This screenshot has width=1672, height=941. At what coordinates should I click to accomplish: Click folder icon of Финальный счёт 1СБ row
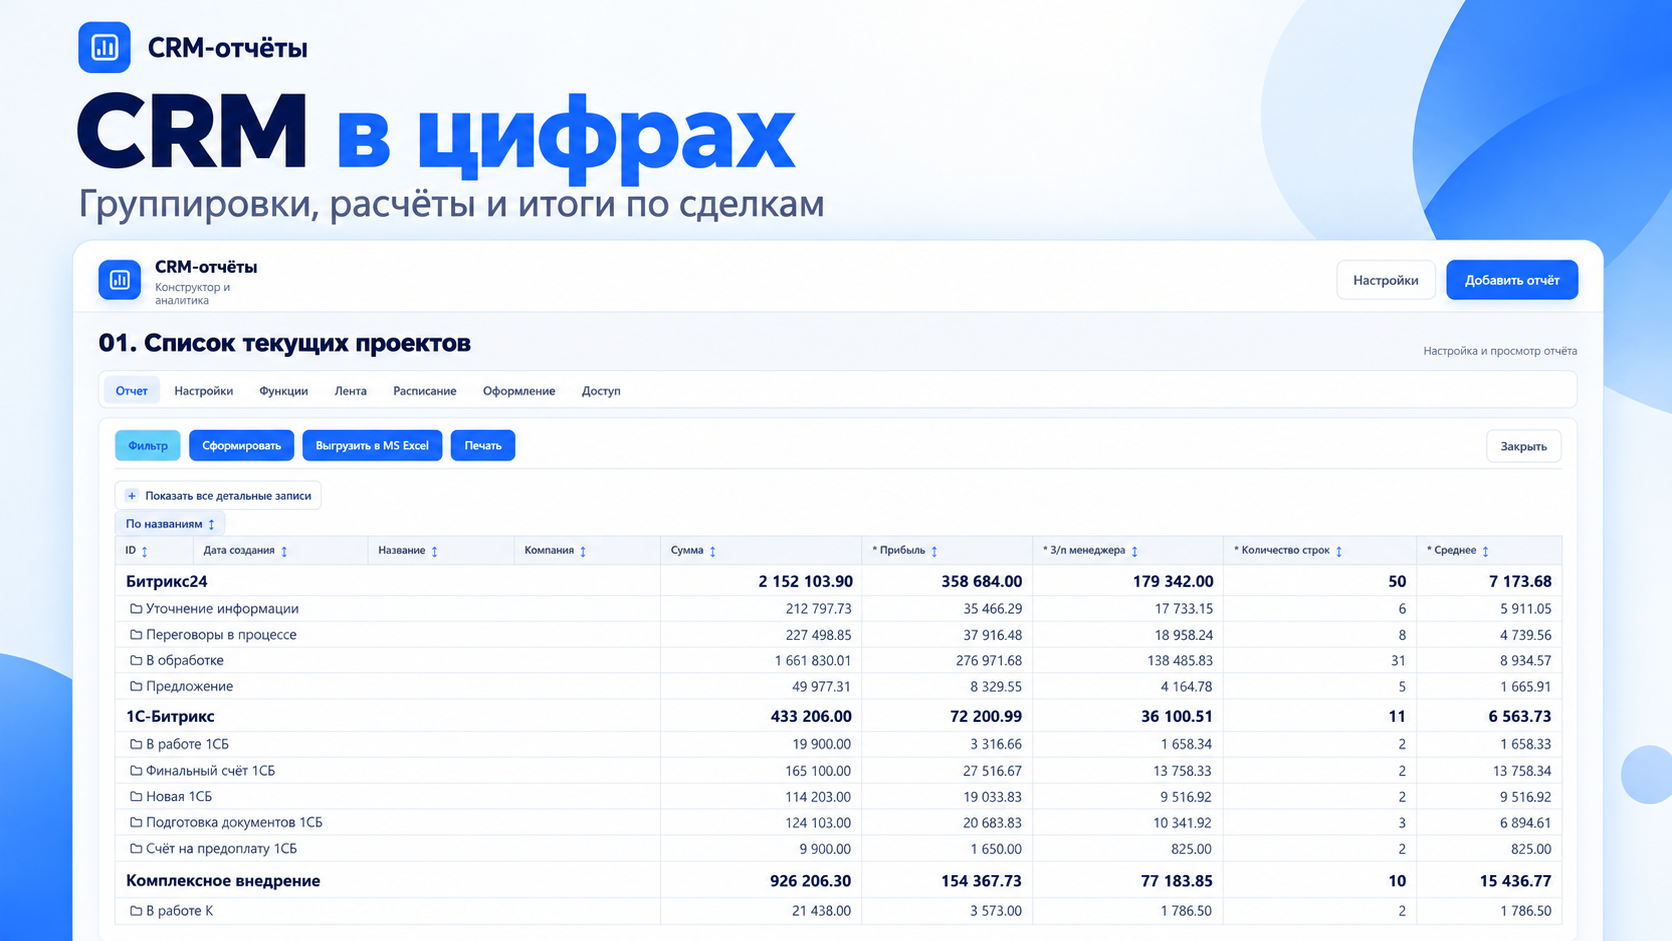pos(136,770)
